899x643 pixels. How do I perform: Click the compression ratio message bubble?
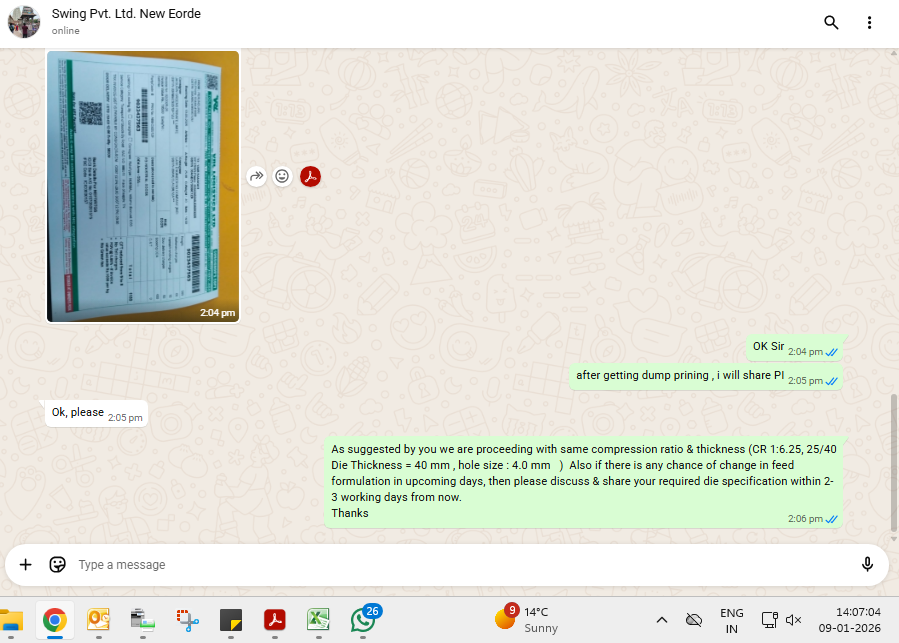tap(583, 481)
